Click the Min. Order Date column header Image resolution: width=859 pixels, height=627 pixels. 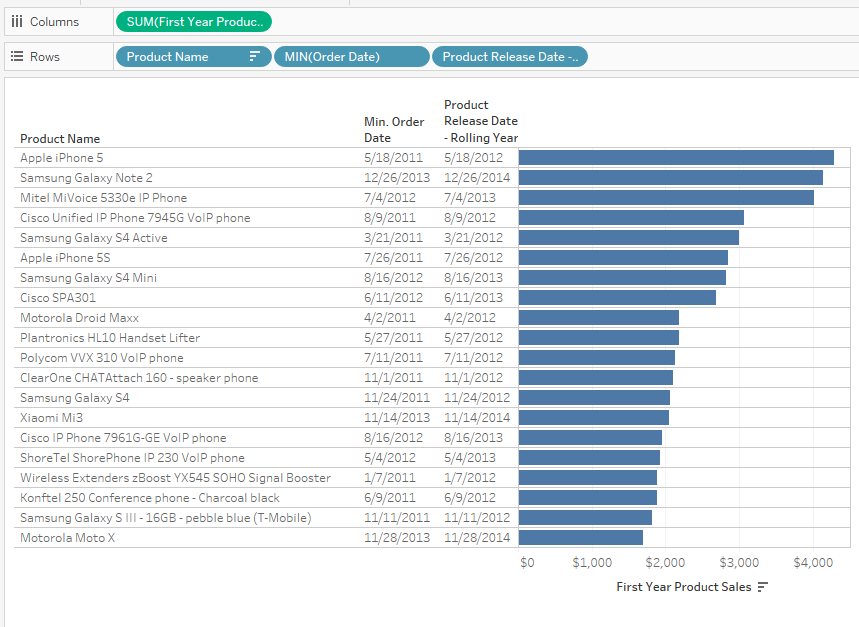[394, 130]
